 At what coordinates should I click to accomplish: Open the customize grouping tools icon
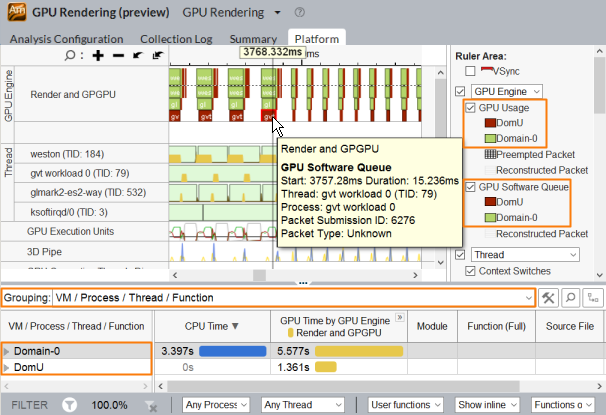coord(548,298)
